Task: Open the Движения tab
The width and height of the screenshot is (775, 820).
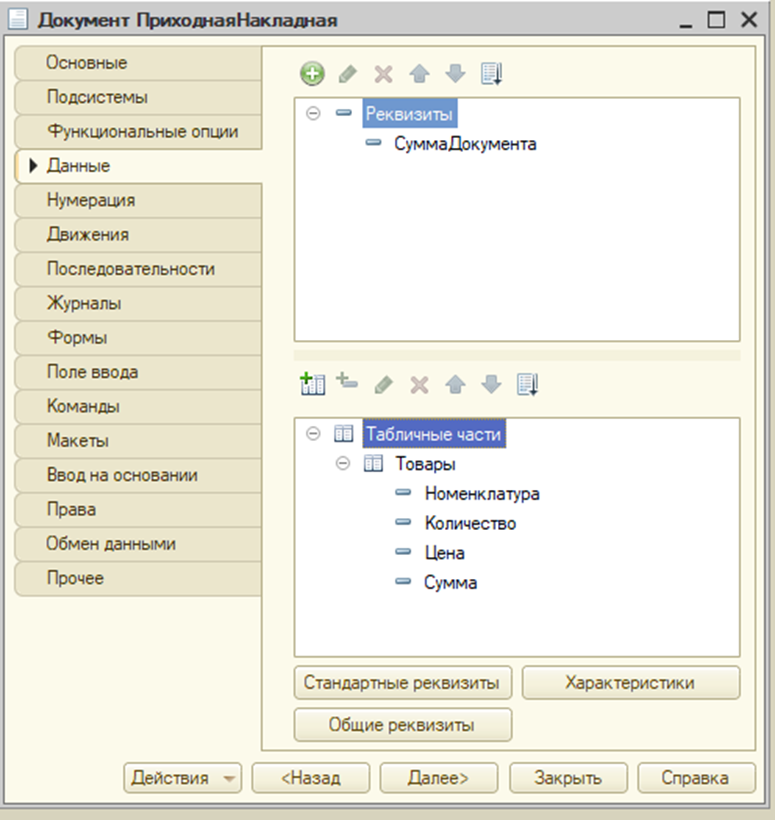Action: click(x=139, y=235)
